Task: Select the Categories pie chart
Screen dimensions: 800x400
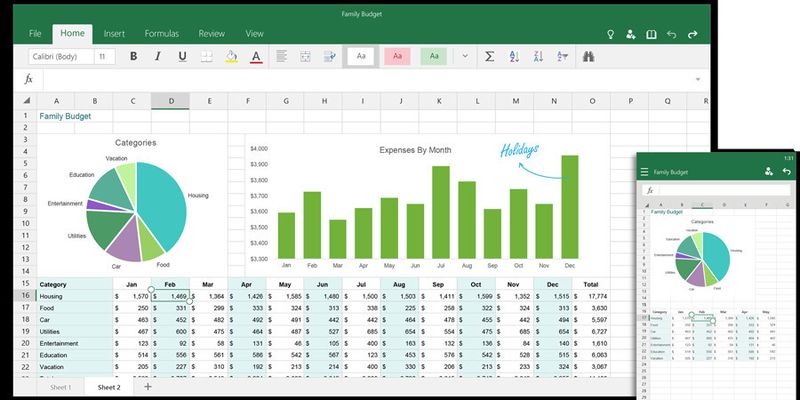Action: pos(132,205)
